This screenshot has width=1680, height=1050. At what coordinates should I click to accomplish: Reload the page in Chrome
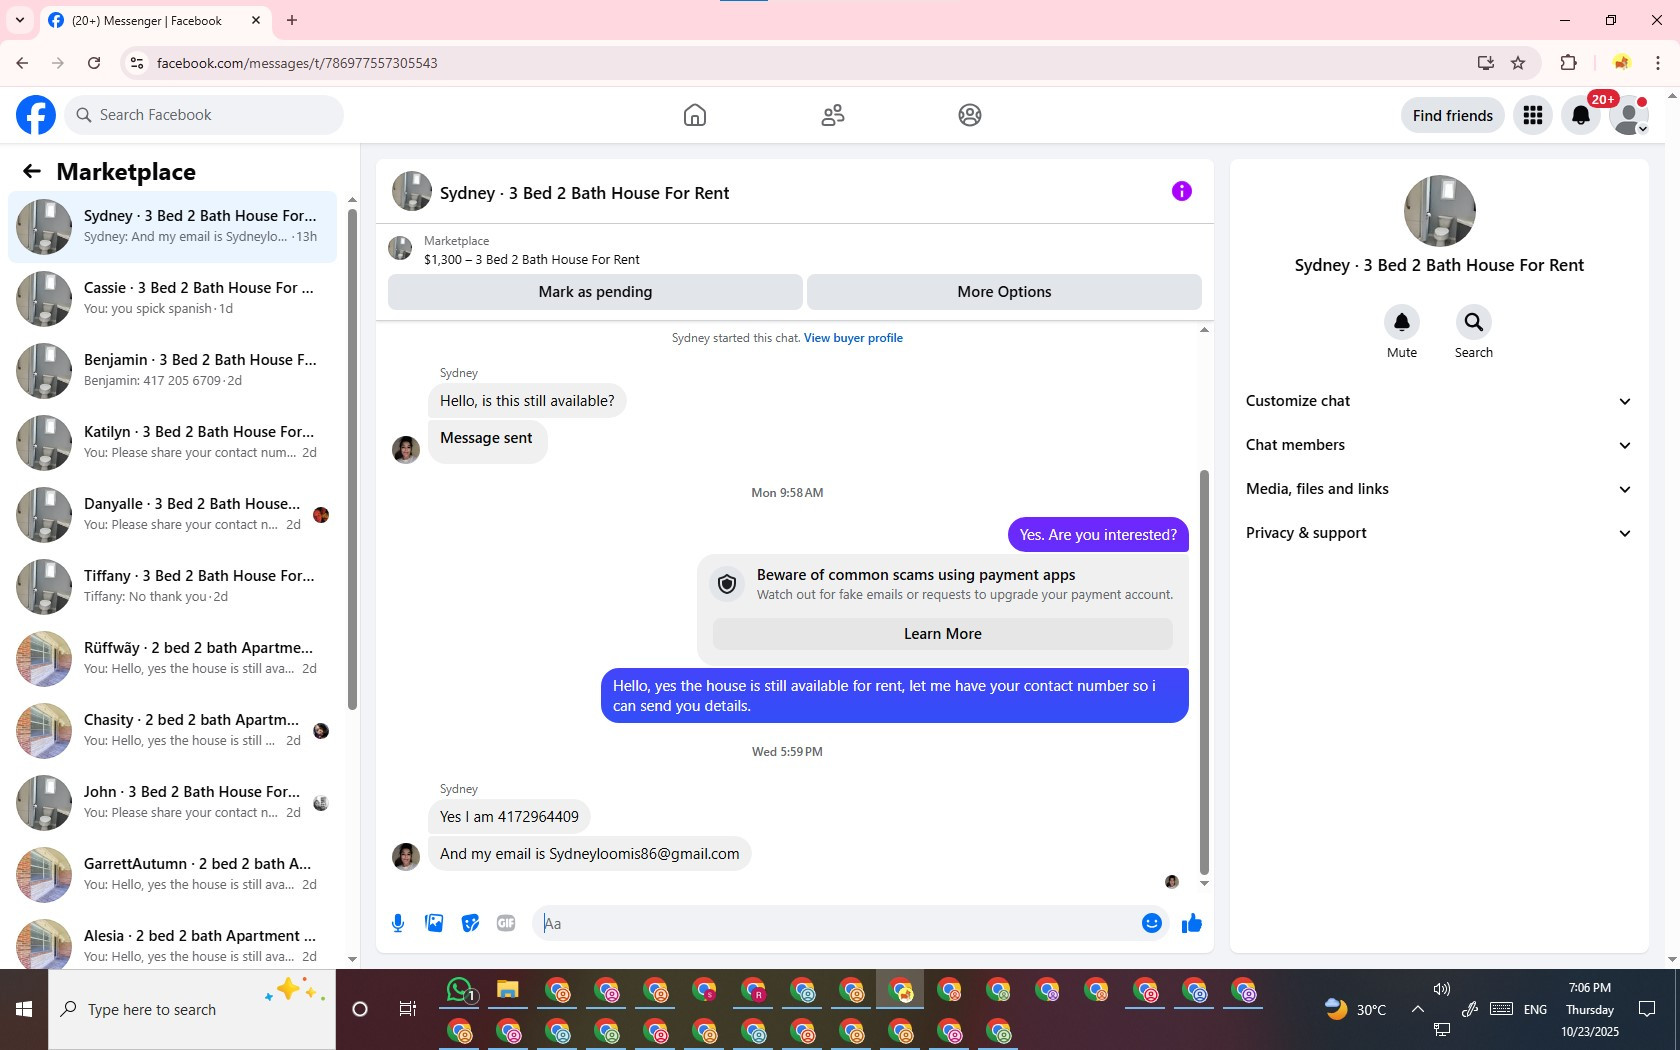pyautogui.click(x=94, y=63)
